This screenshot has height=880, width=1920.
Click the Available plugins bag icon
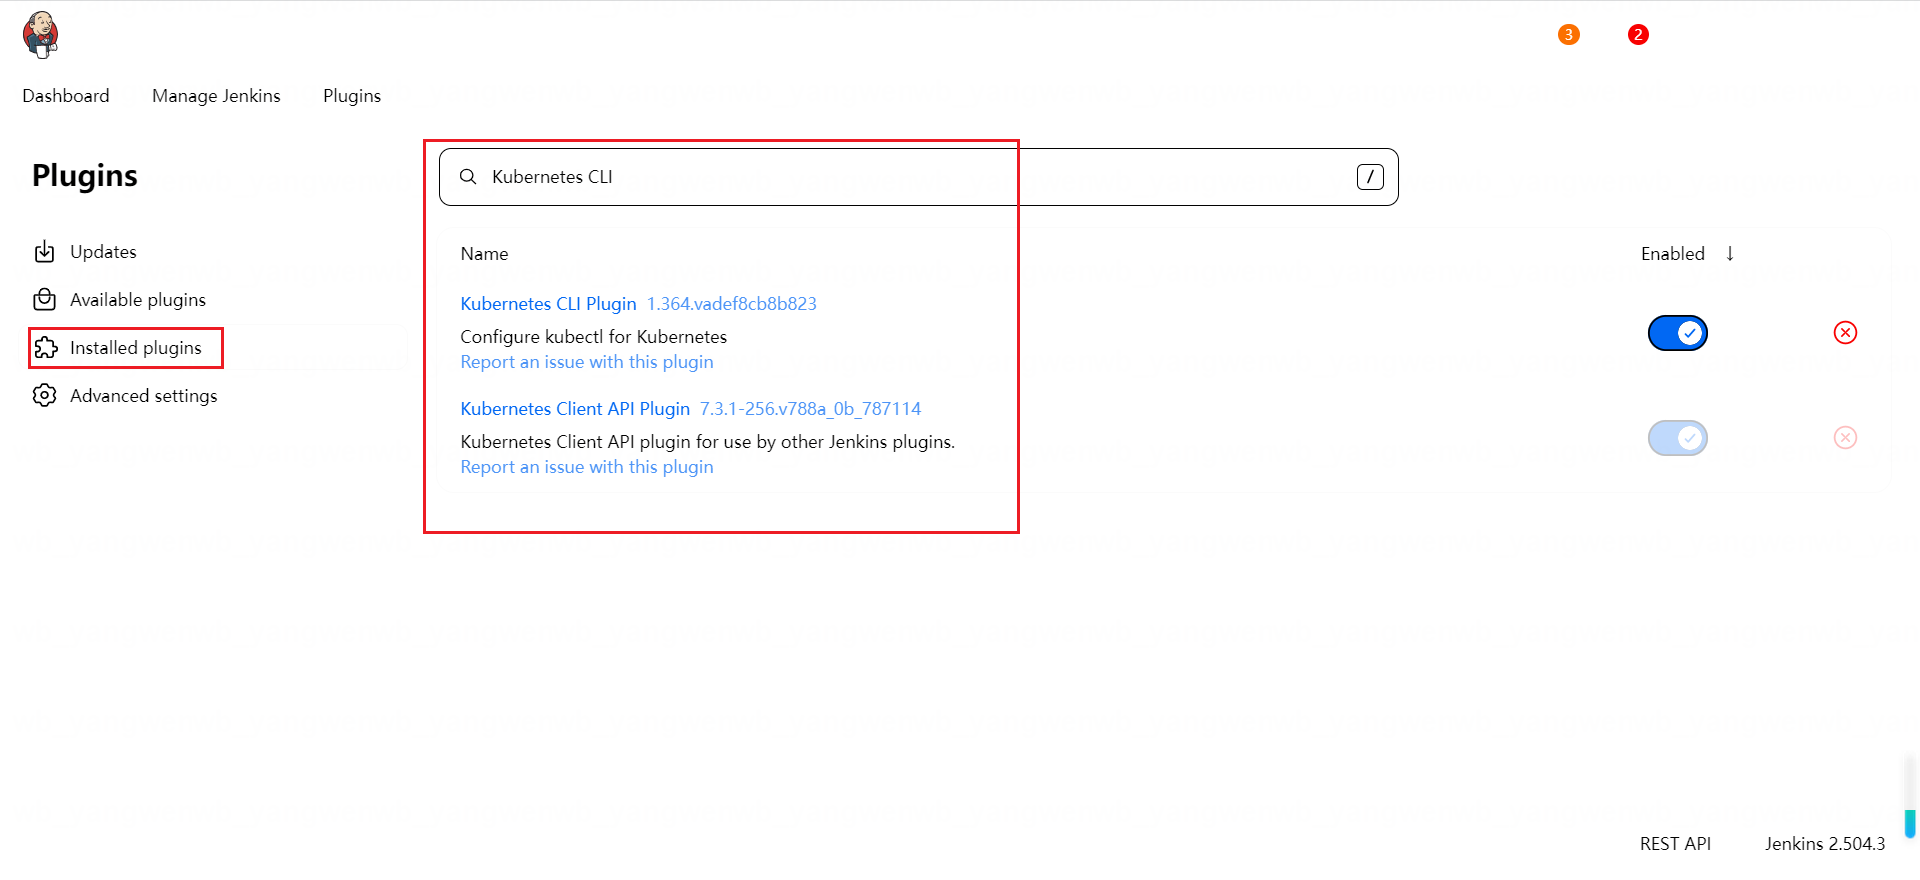tap(45, 300)
